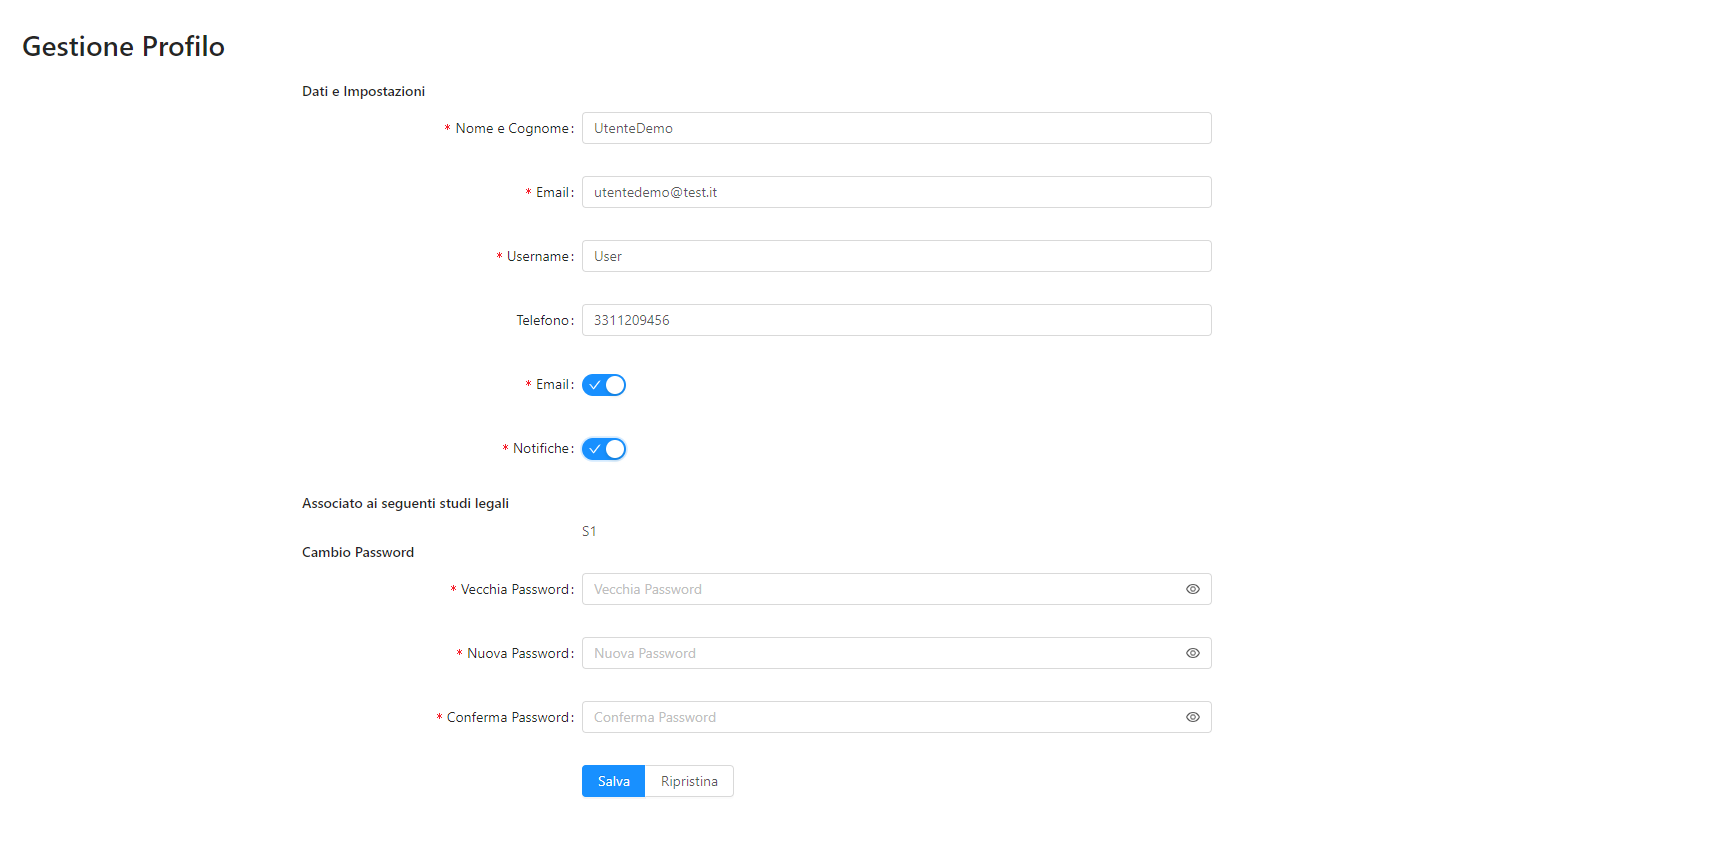Click into the Telefono number field

coord(896,320)
